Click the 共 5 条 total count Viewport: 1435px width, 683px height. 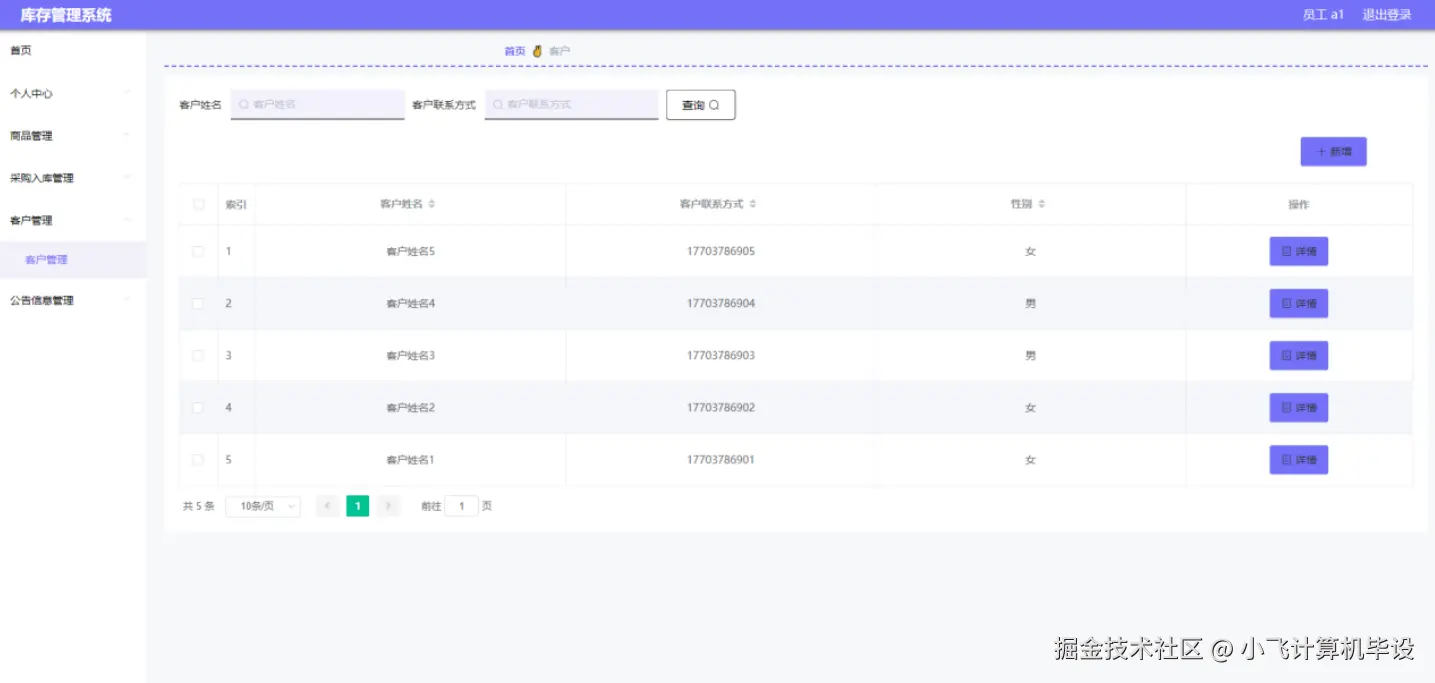coord(199,507)
